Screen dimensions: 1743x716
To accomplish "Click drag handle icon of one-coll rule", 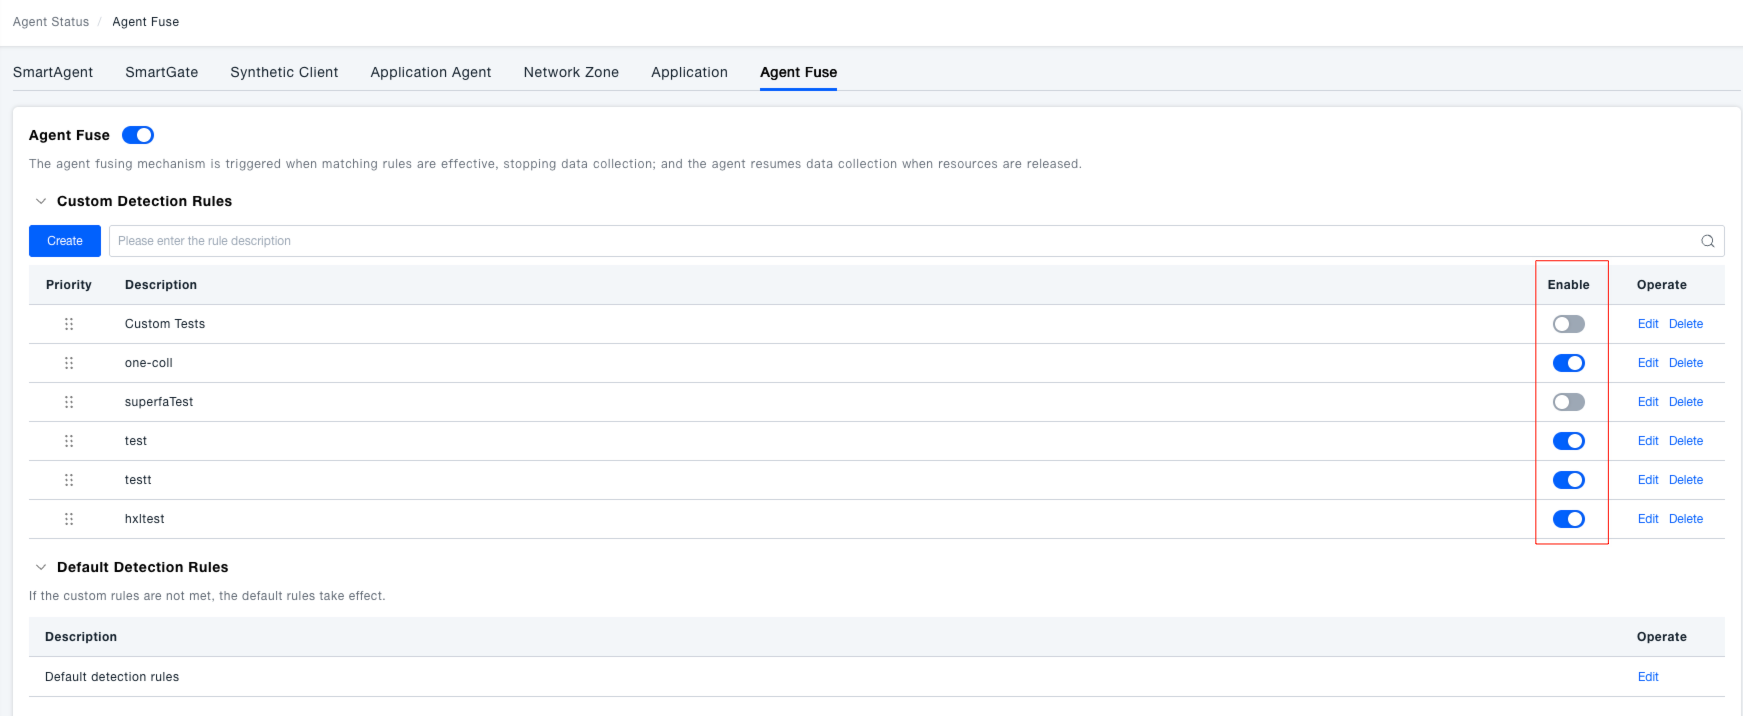I will click(x=69, y=363).
